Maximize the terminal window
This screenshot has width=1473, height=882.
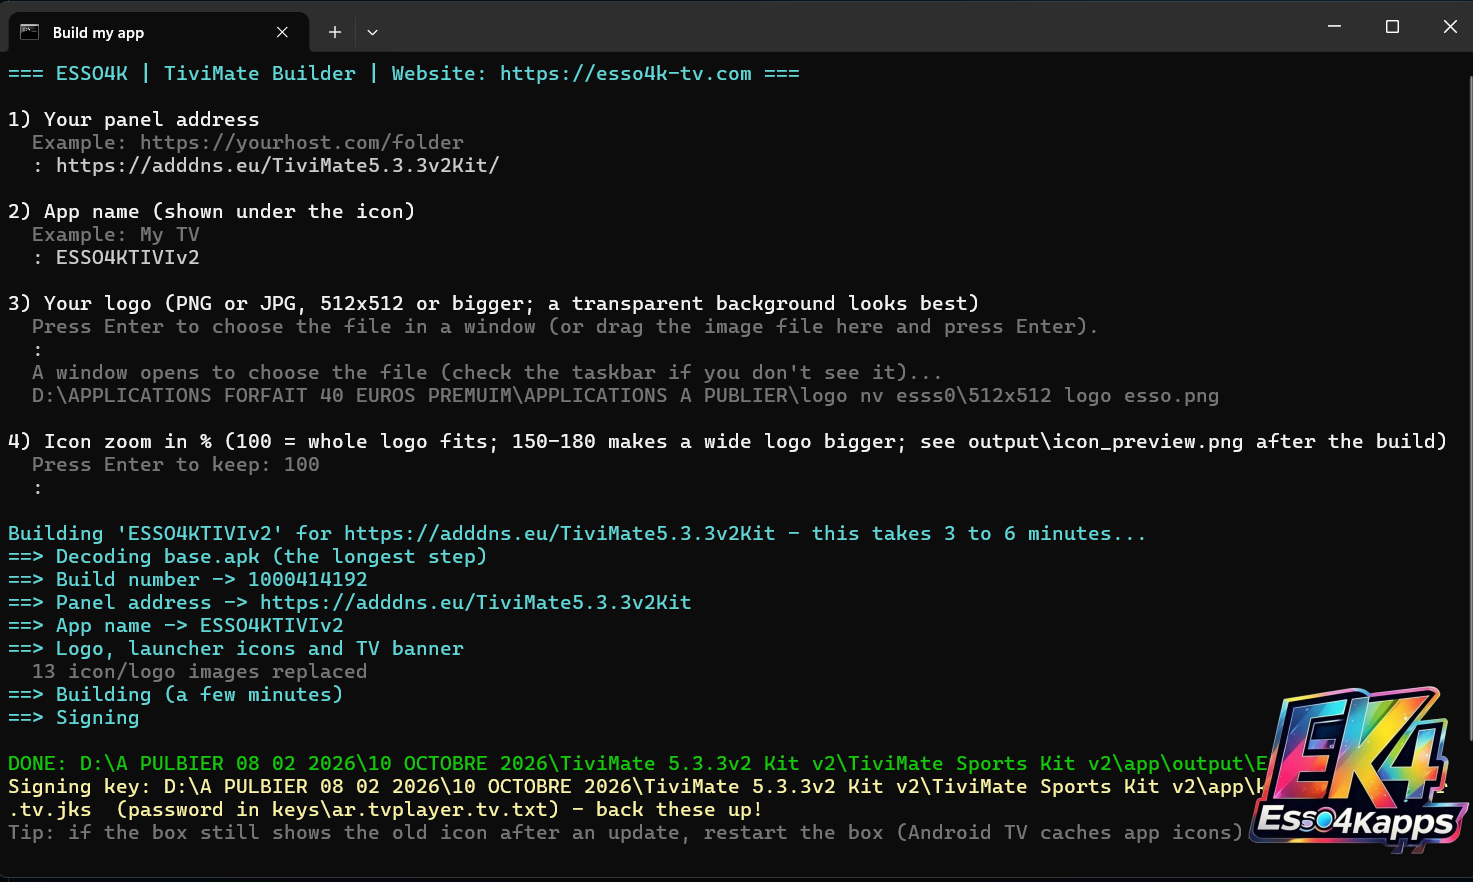[x=1392, y=27]
